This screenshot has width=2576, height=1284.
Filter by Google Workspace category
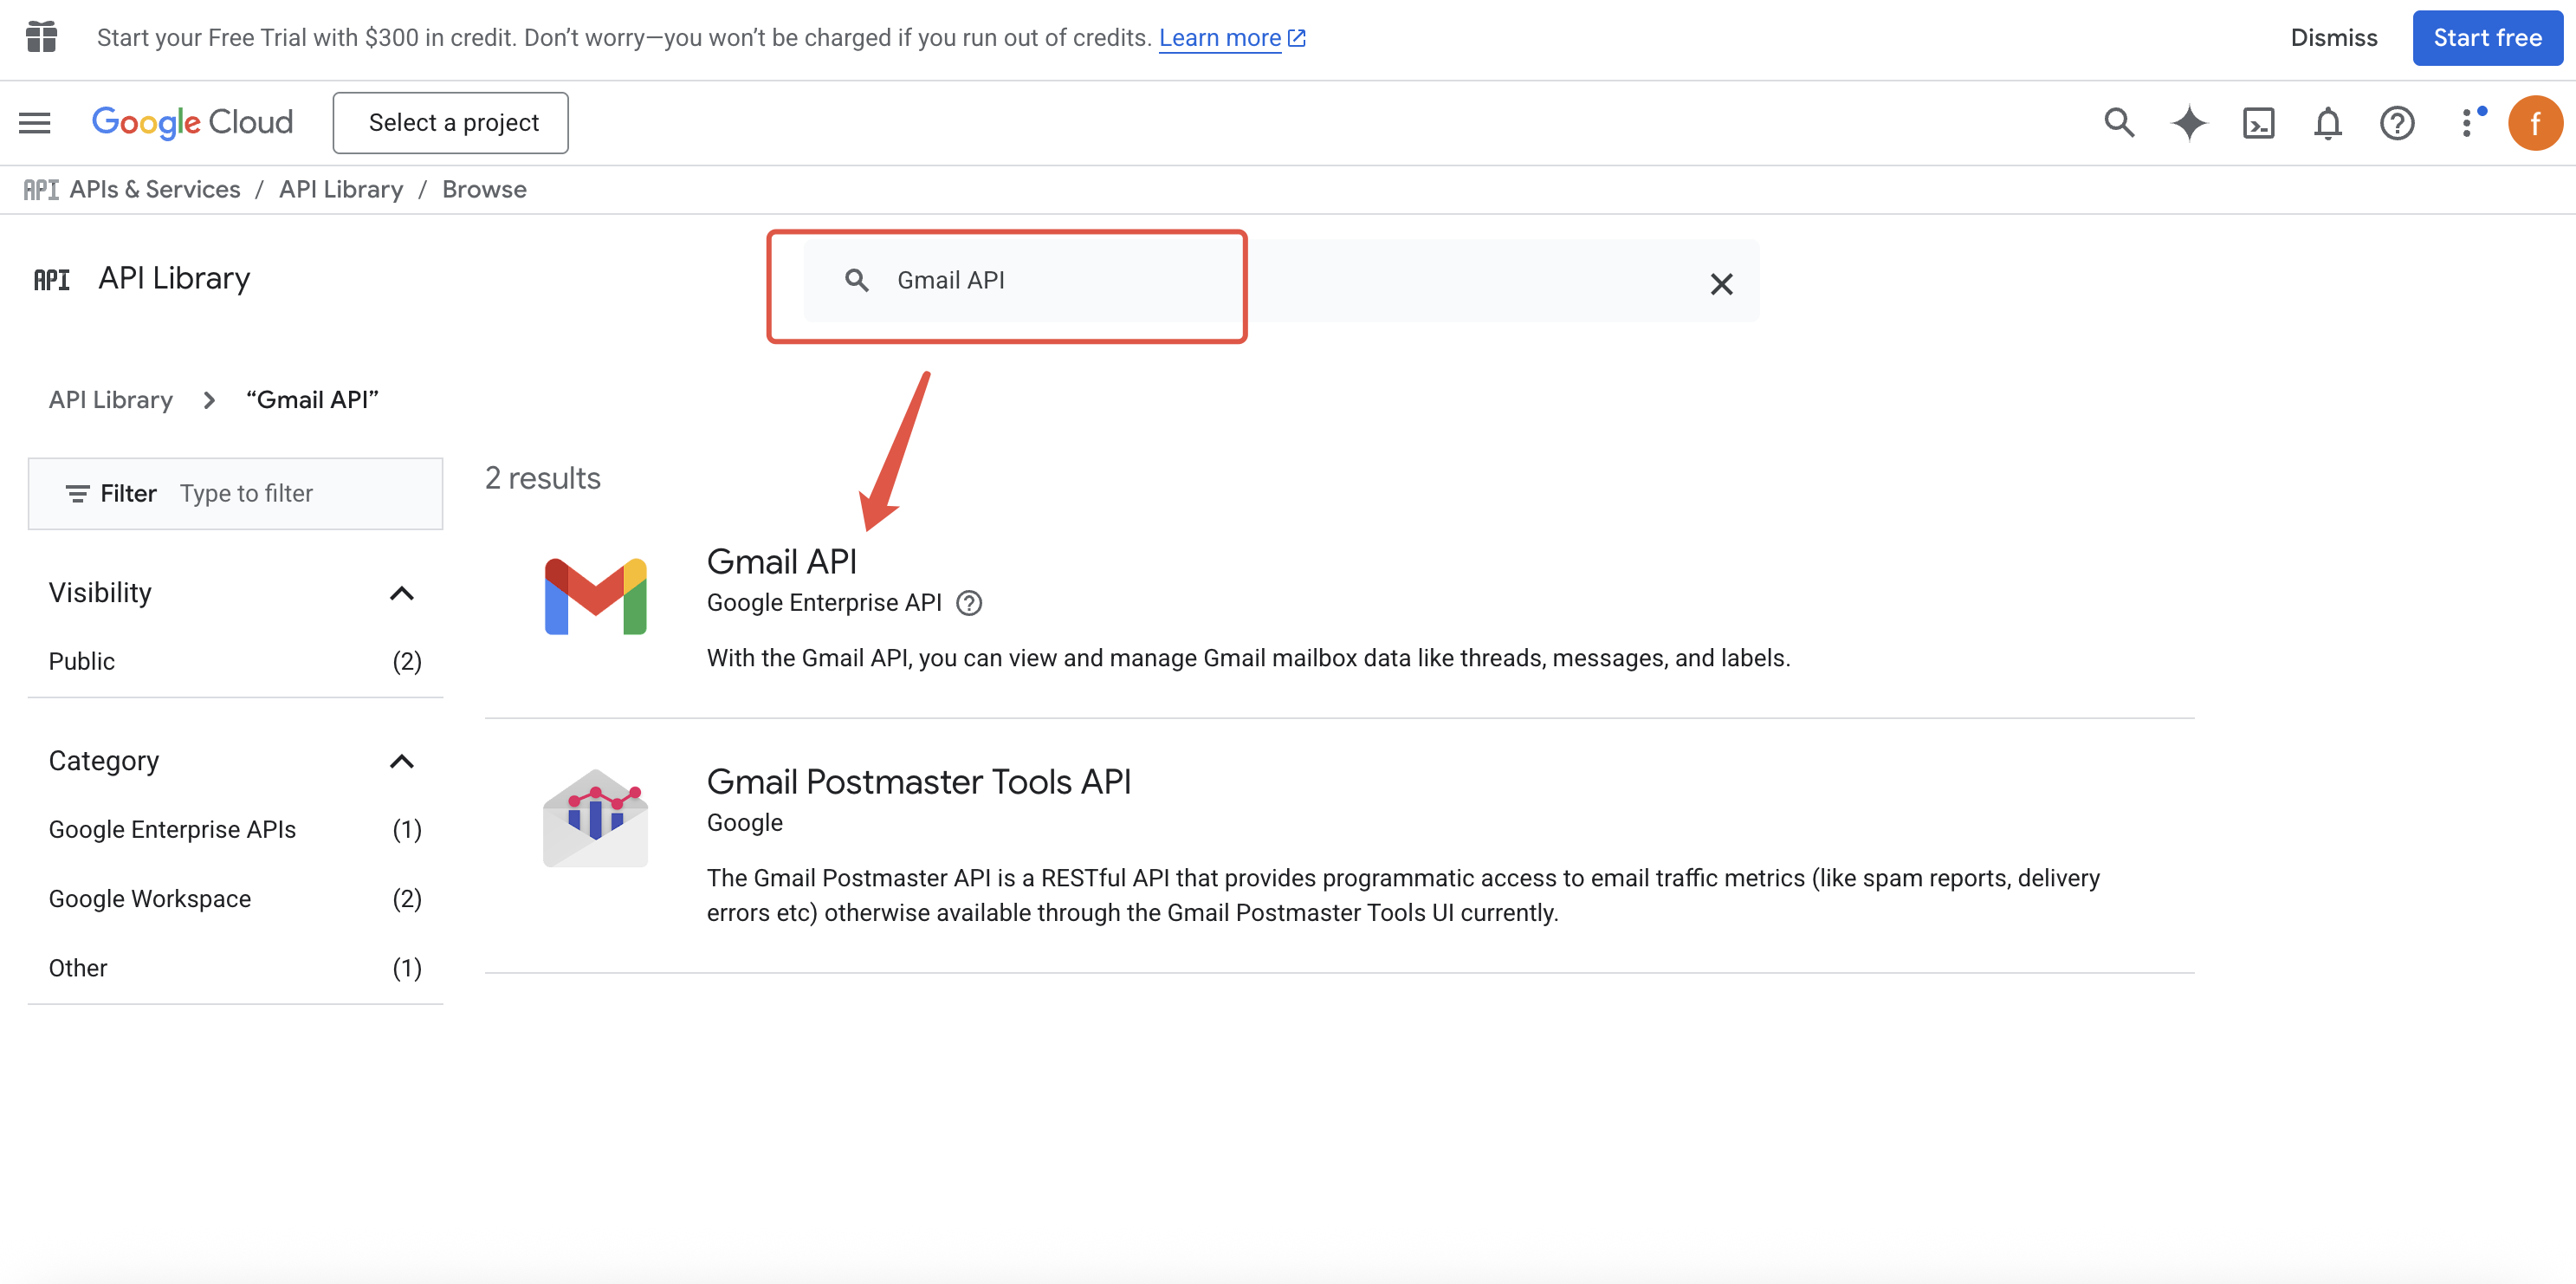[235, 899]
